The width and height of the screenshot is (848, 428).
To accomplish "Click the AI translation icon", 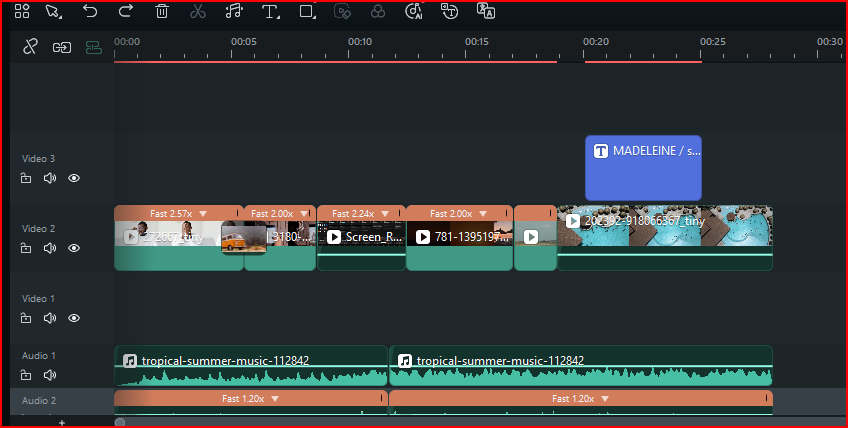I will pyautogui.click(x=486, y=11).
